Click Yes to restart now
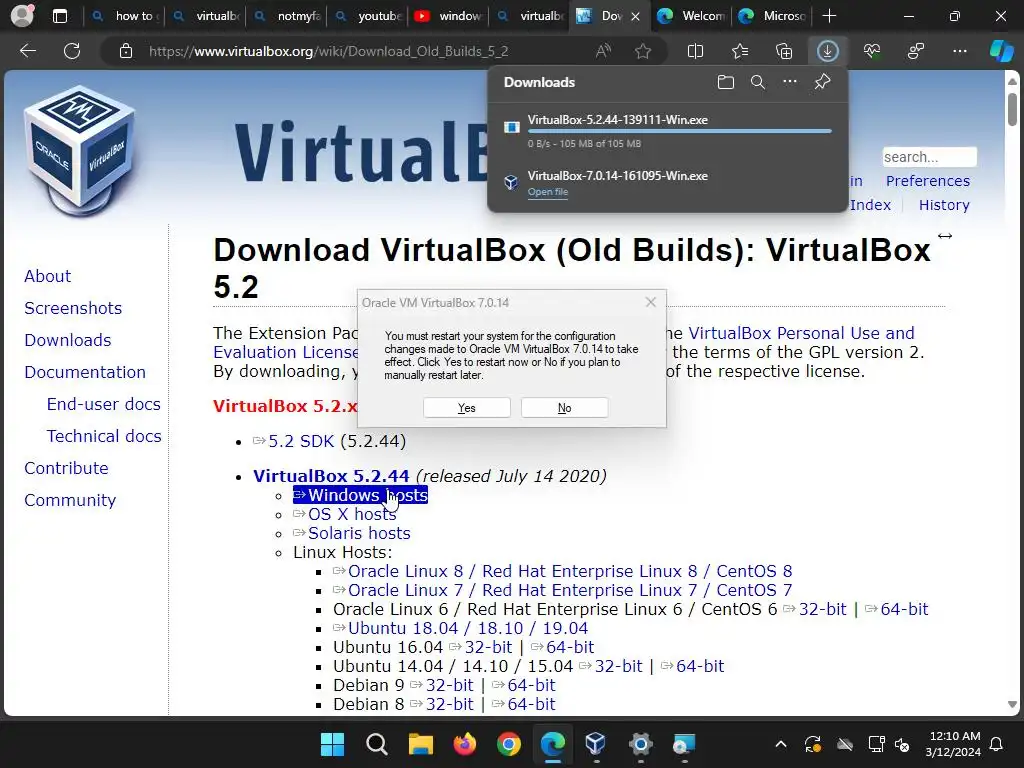 click(467, 408)
